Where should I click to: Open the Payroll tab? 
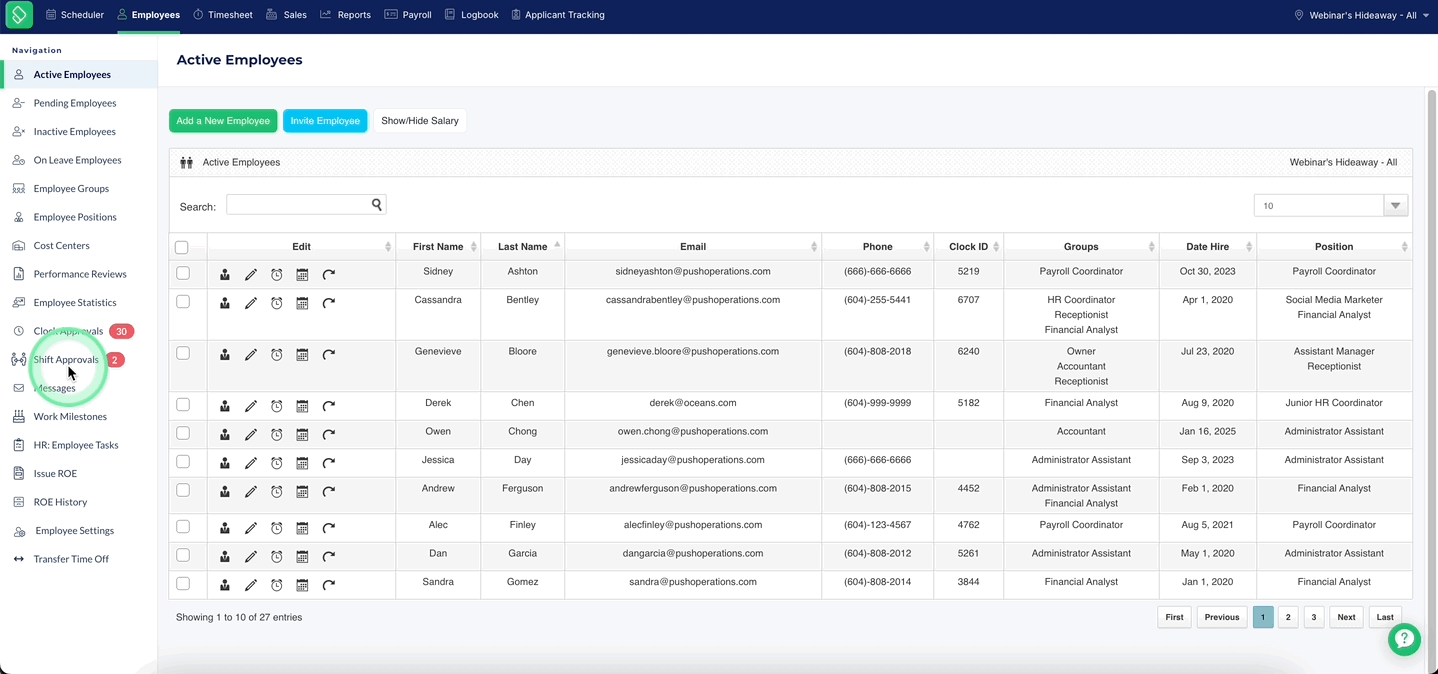coord(408,15)
